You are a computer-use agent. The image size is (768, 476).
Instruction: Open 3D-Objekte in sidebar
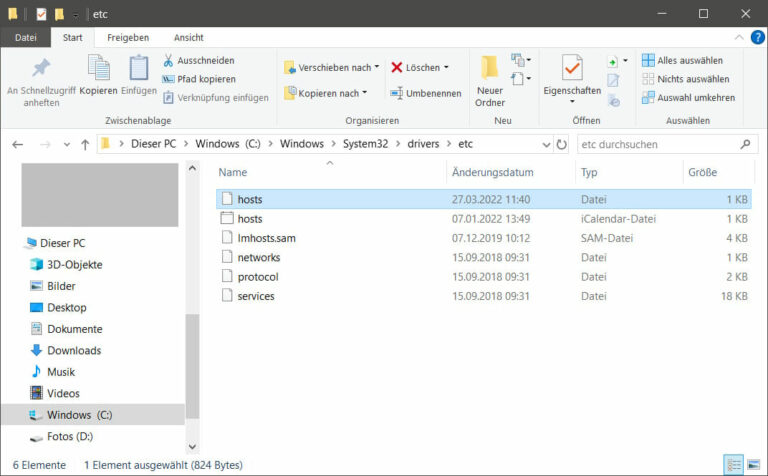tap(66, 265)
